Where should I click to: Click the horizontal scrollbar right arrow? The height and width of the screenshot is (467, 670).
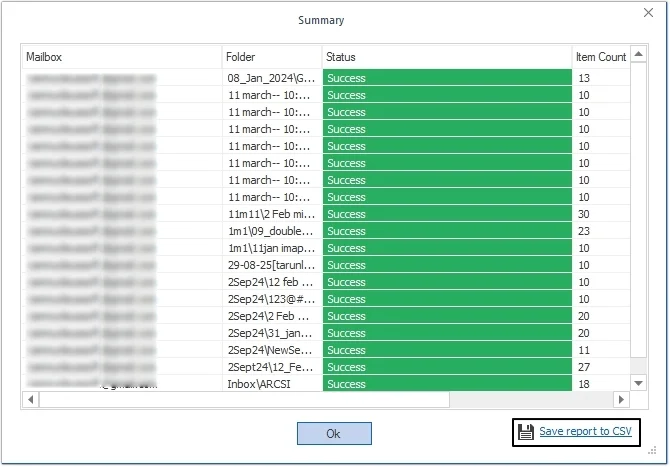tap(621, 399)
